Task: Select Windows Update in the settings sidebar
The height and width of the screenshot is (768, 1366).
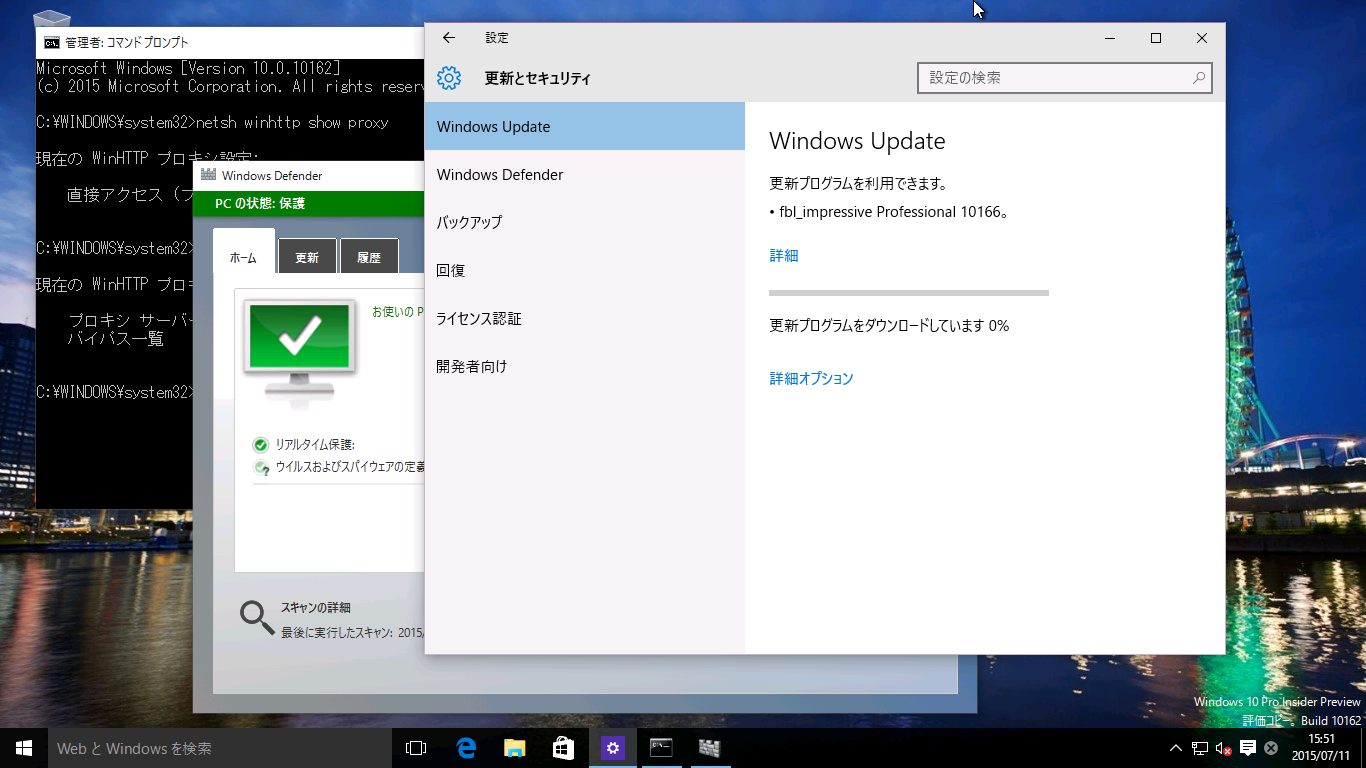Action: click(585, 127)
